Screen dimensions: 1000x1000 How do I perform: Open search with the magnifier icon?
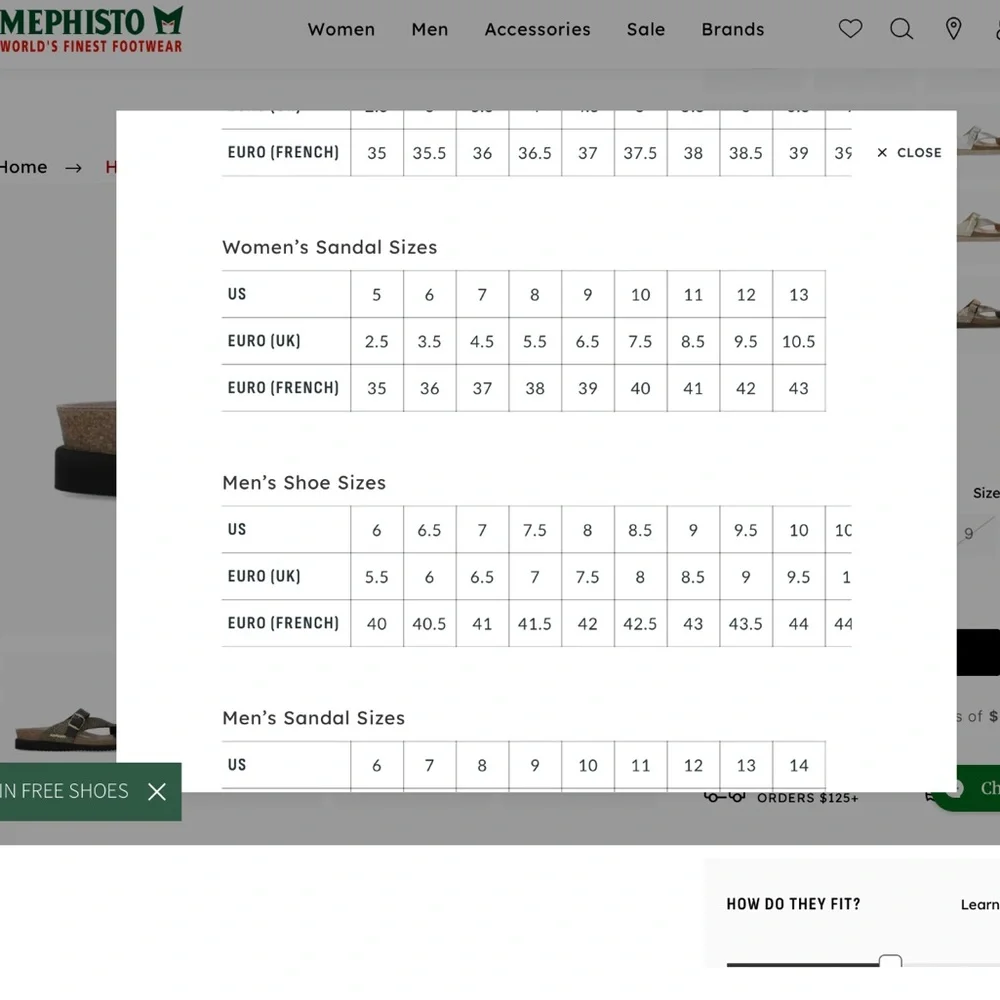(901, 29)
